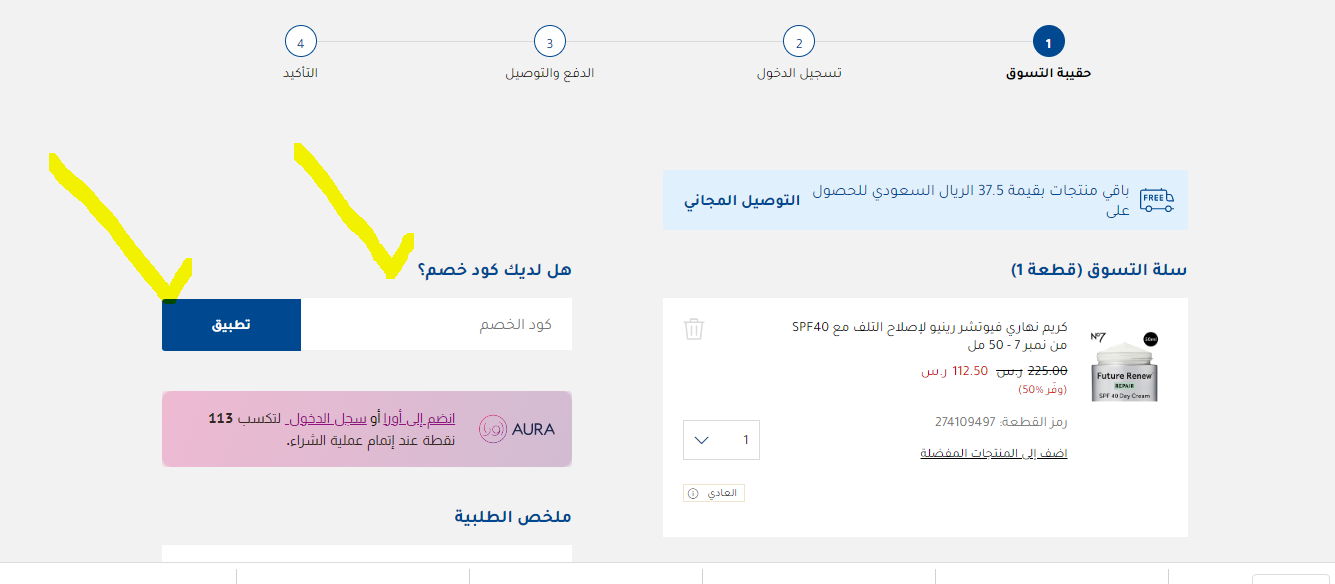
Task: Click the هل لديك كود خصم؟ heading
Action: [495, 270]
